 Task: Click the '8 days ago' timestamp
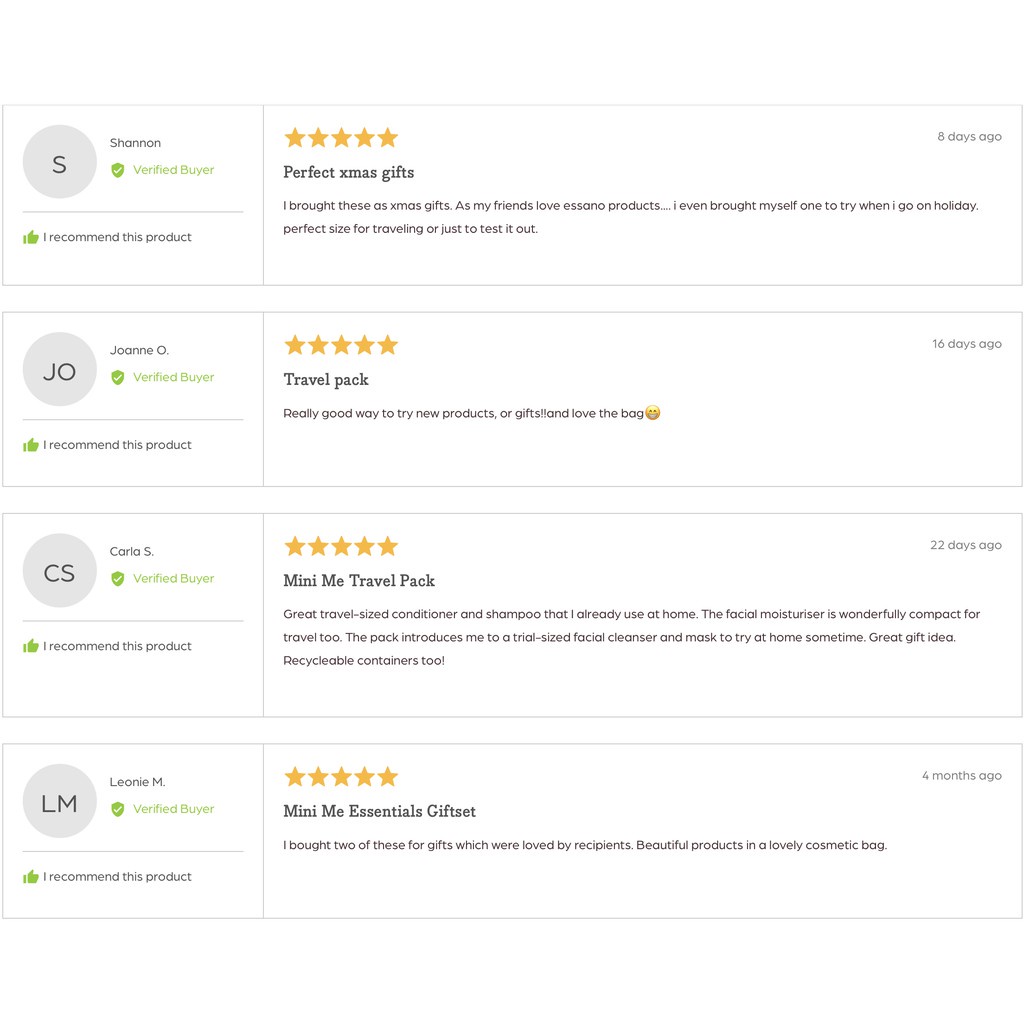(969, 136)
